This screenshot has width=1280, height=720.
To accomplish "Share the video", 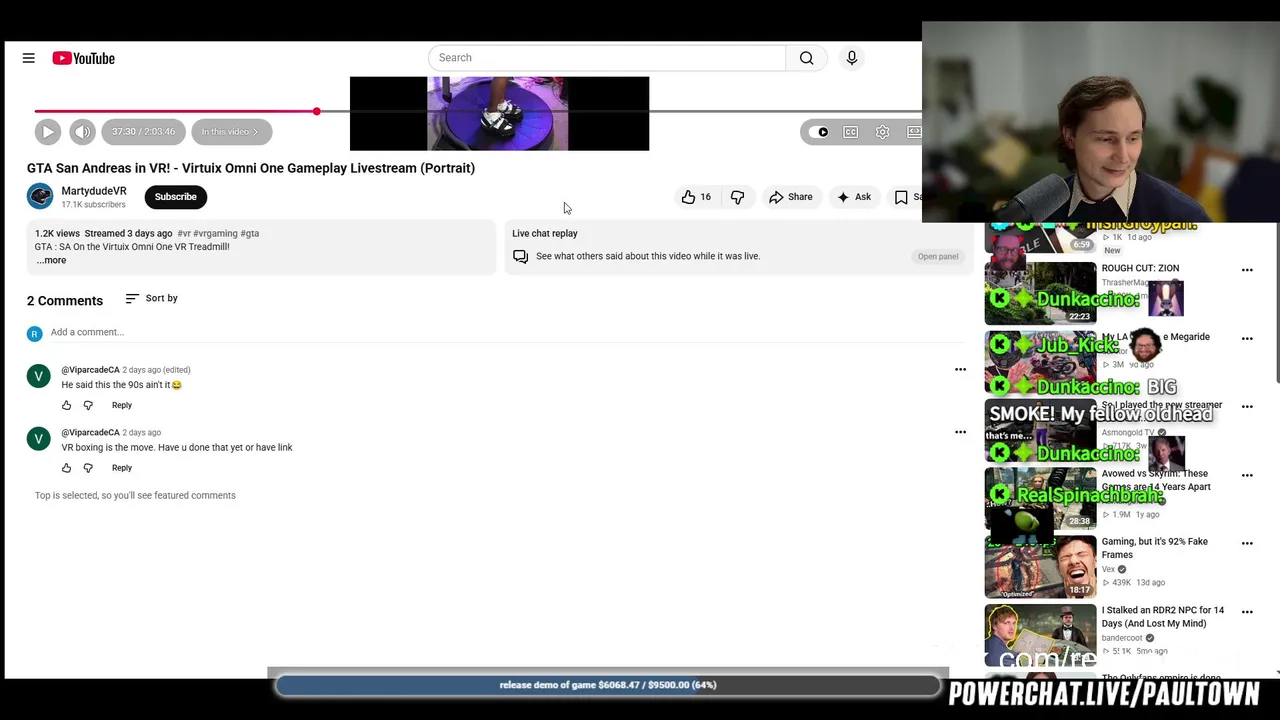I will (x=790, y=197).
